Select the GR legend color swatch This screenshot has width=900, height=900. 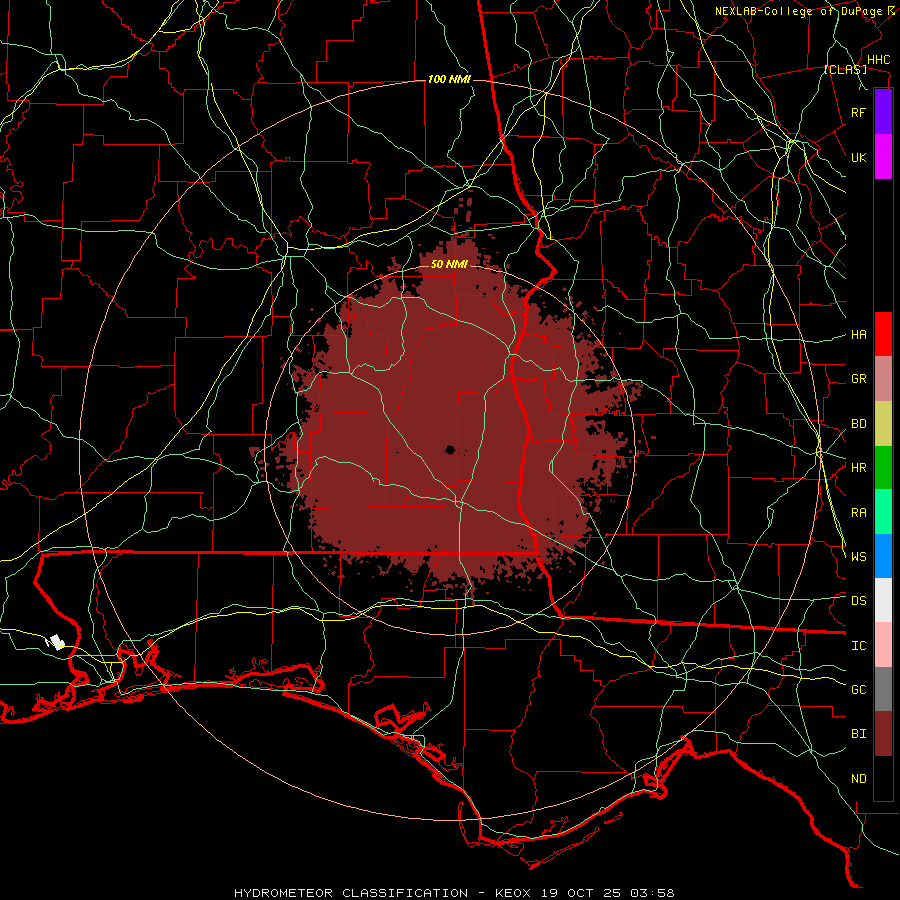tap(883, 379)
